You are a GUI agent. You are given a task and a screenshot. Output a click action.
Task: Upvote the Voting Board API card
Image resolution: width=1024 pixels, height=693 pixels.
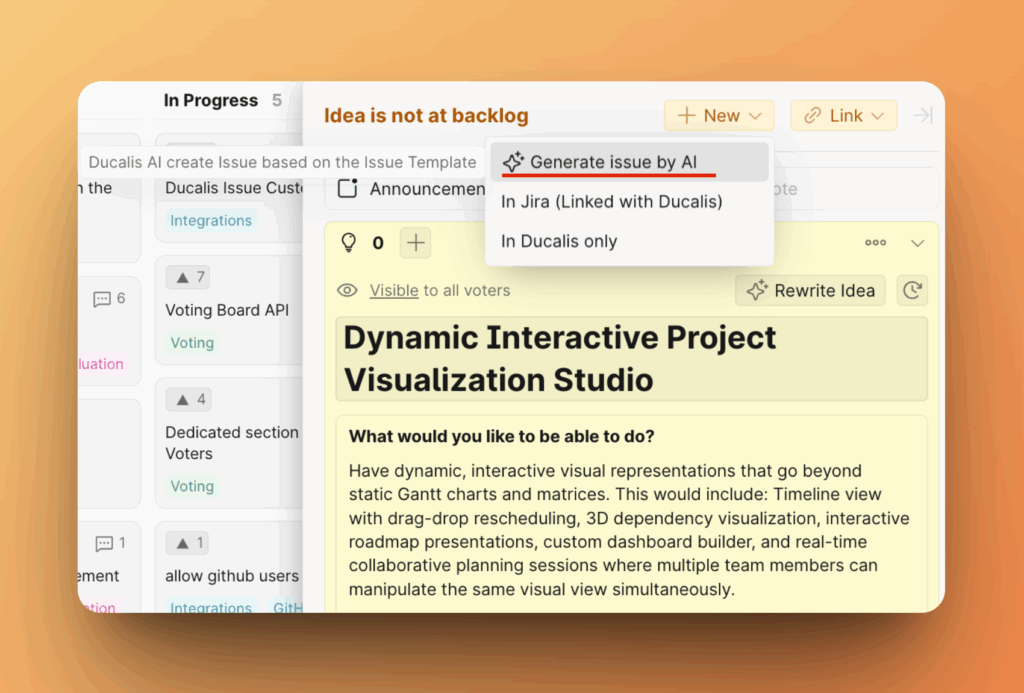pos(188,277)
